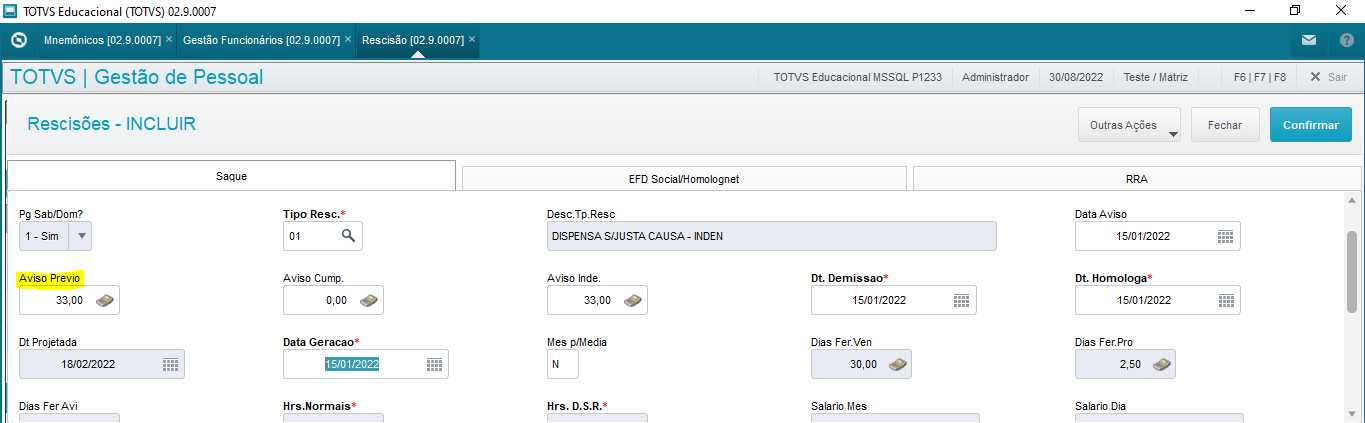Open calculator icon for Aviso Previo
The height and width of the screenshot is (423, 1365).
point(104,300)
